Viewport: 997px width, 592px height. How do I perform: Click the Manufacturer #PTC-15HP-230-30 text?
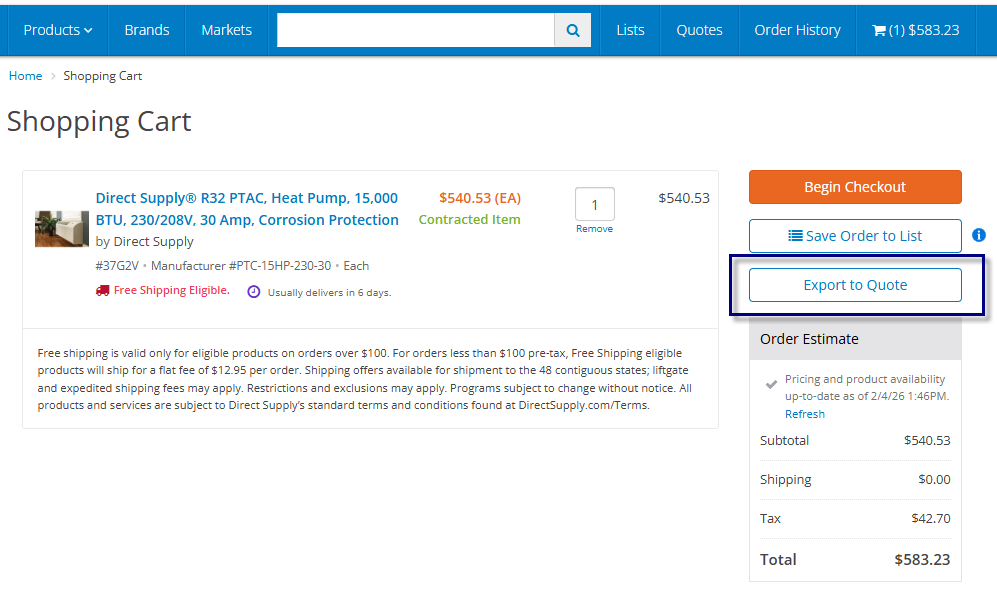241,266
